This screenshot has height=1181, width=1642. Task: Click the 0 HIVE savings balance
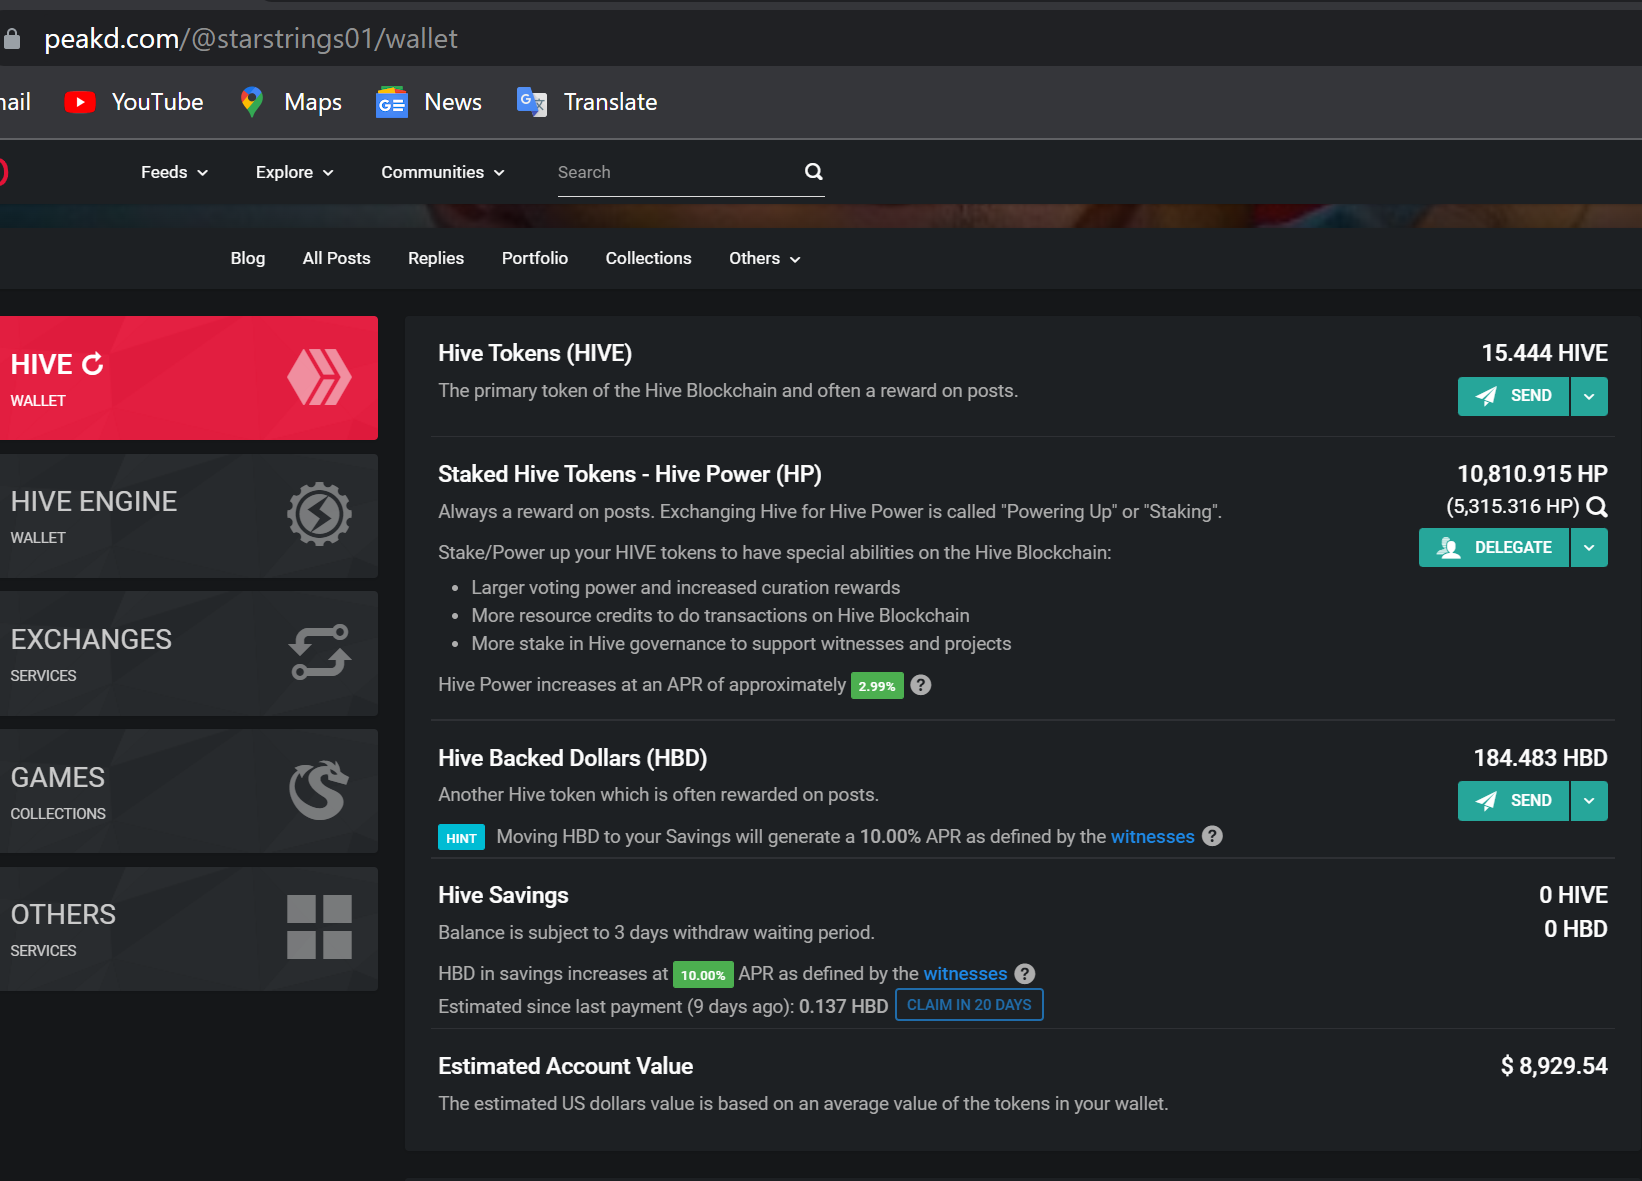[1573, 895]
